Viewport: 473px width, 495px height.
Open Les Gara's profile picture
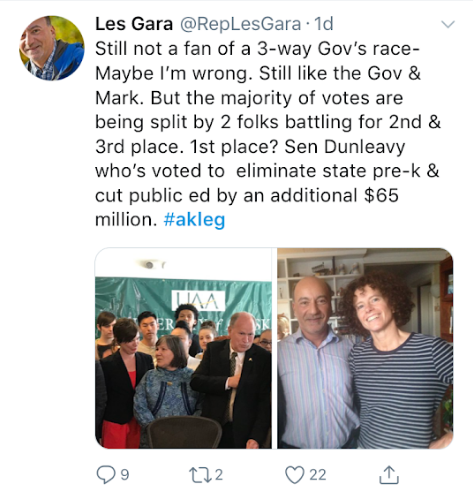click(52, 48)
